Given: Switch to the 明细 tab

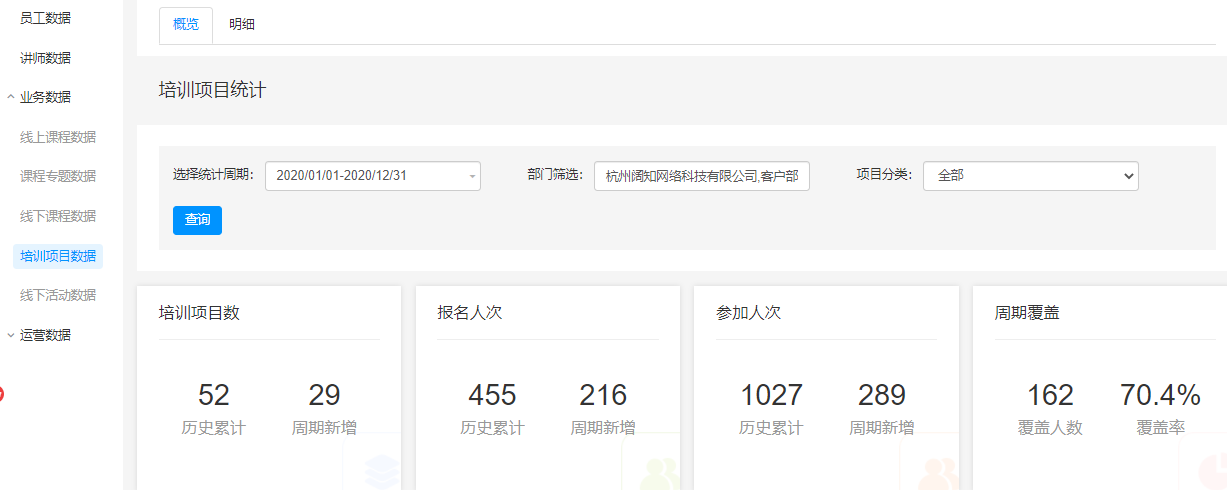Looking at the screenshot, I should click(242, 25).
